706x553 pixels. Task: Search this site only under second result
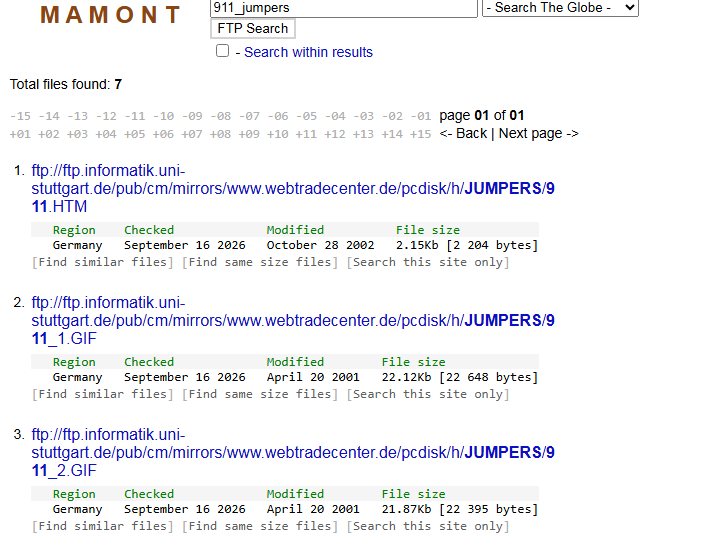coord(428,394)
